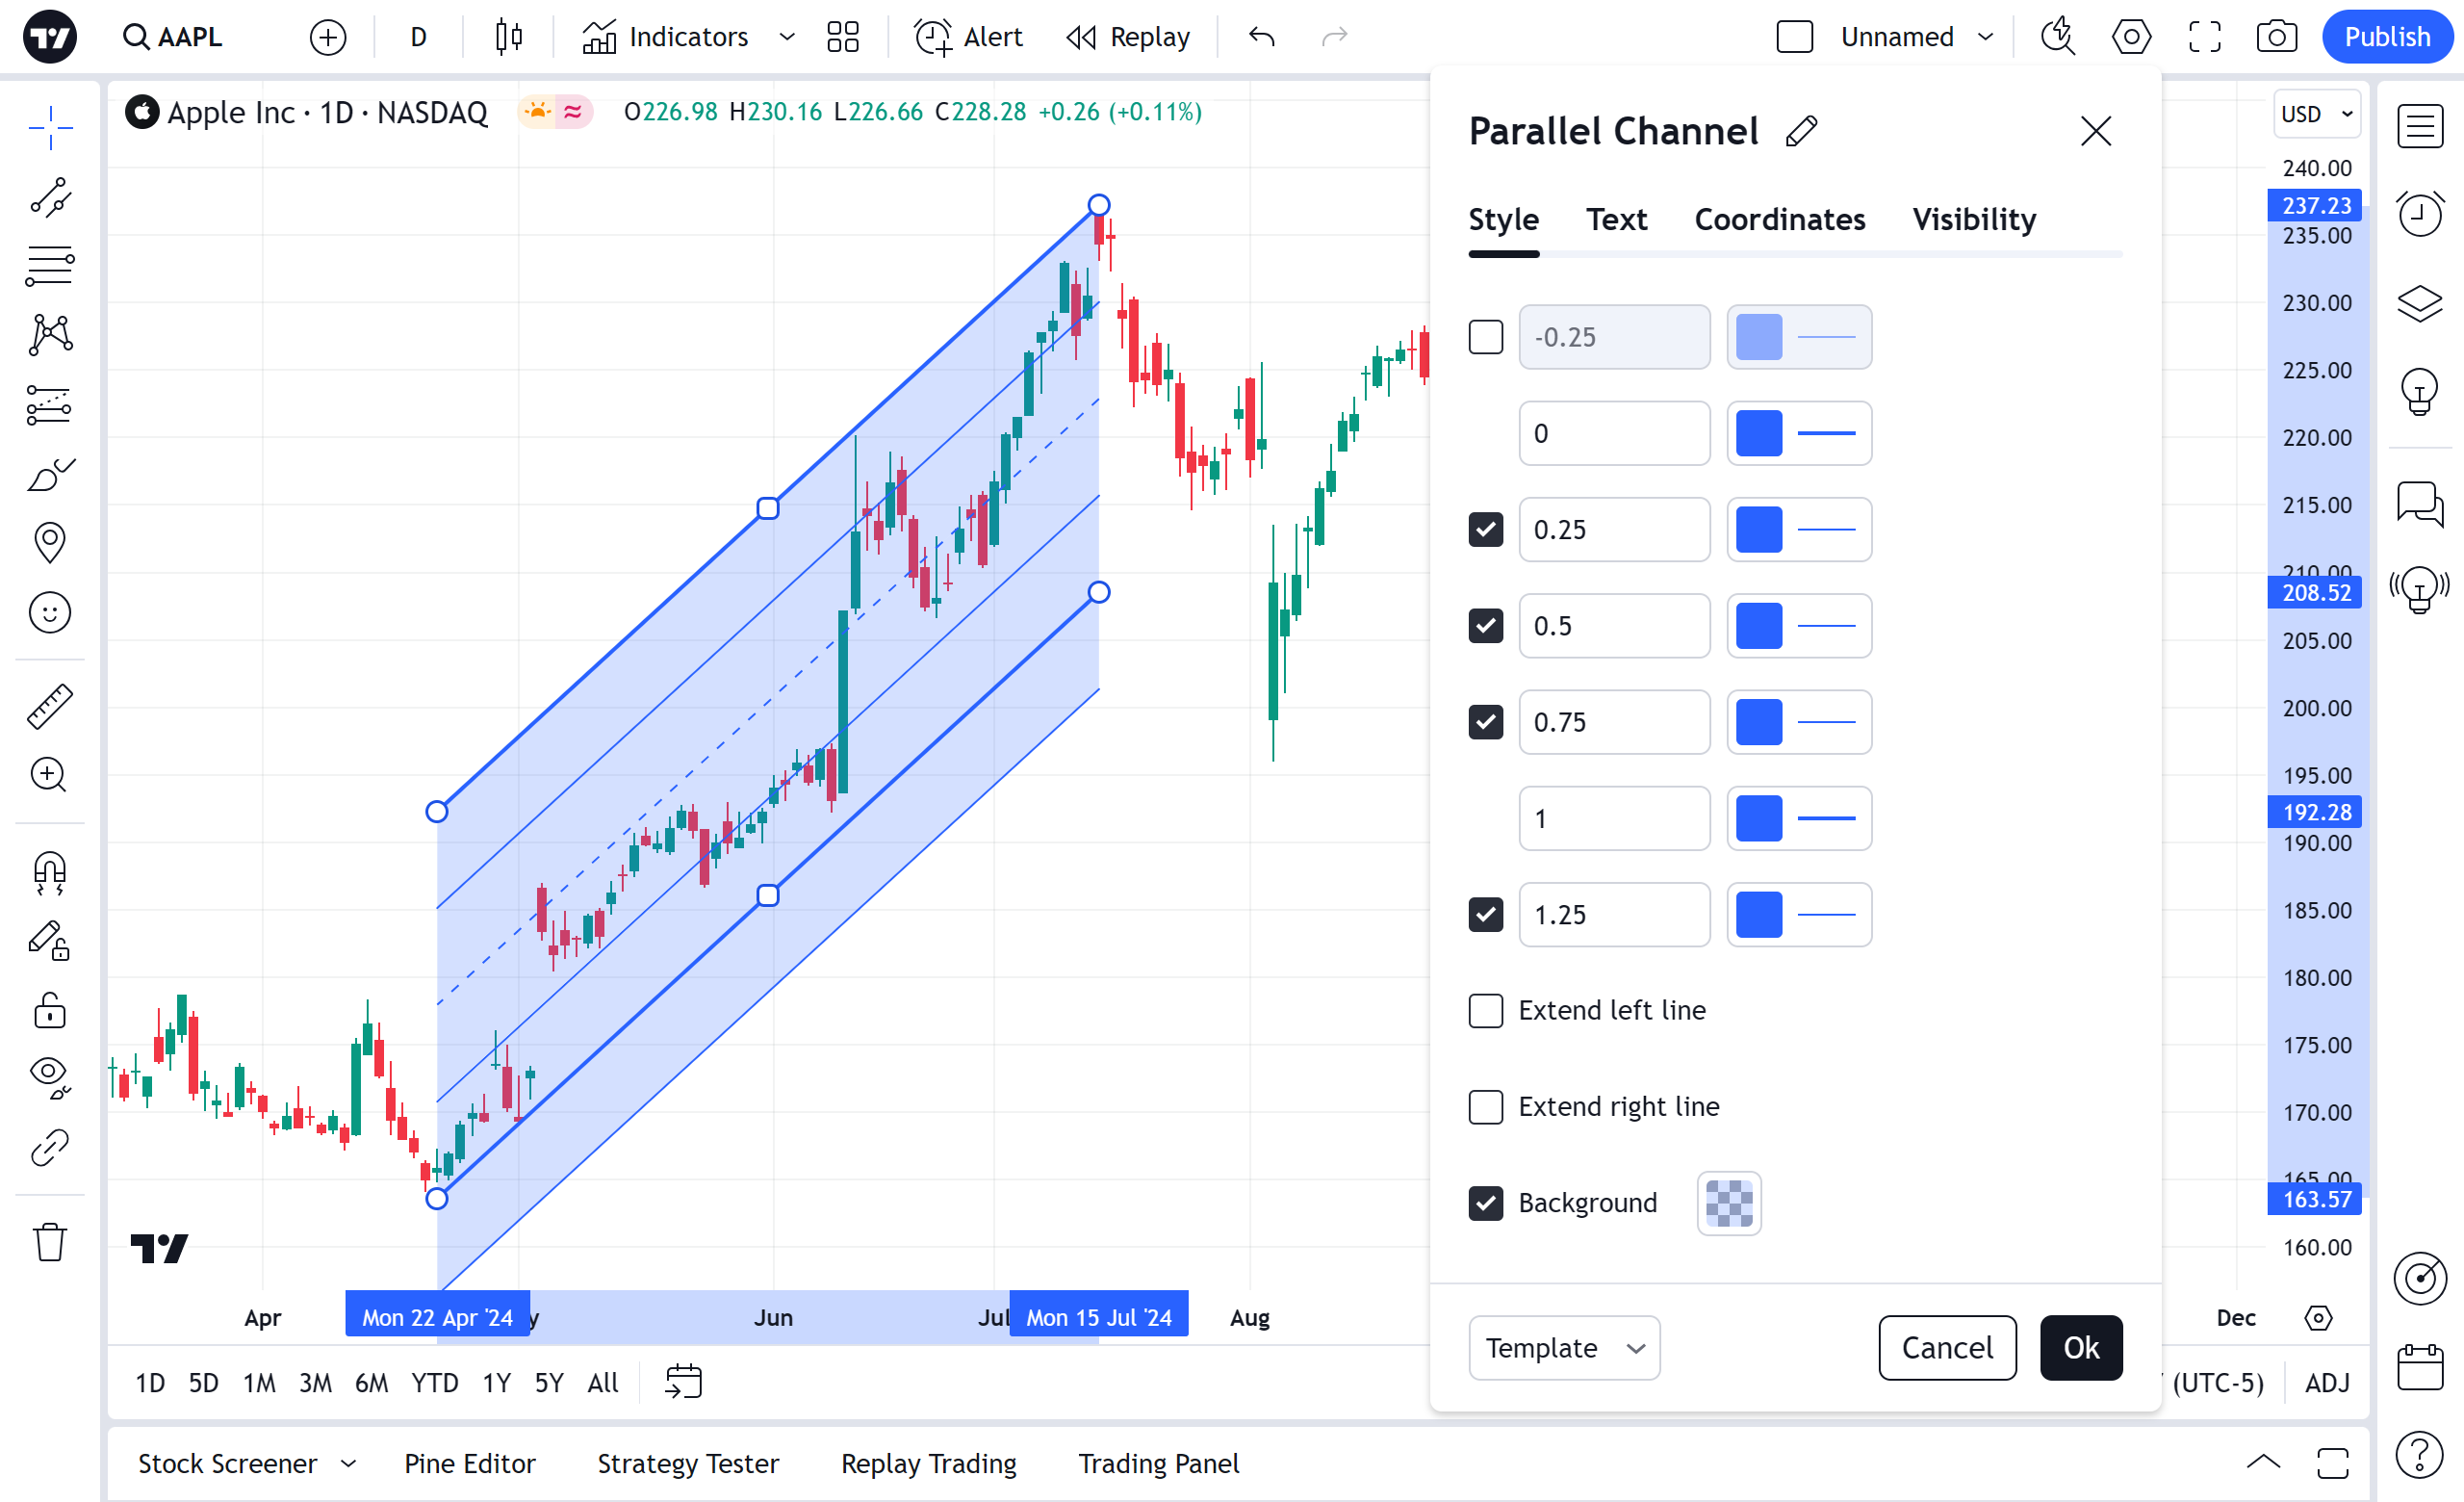The height and width of the screenshot is (1502, 2464).
Task: Open the Fibonacci tools icon
Action: (49, 266)
